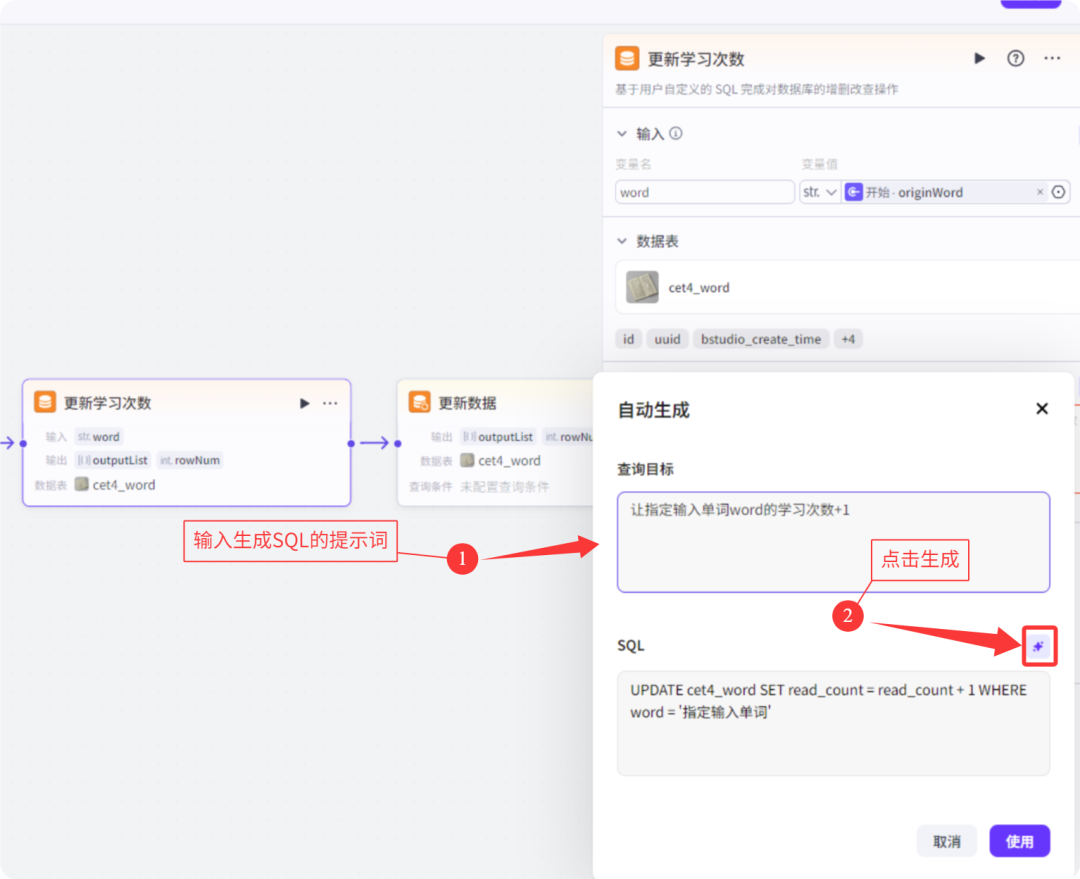Screen dimensions: 1080x879
Task: Click the sparkle icon to generate SQL
Action: coord(1039,646)
